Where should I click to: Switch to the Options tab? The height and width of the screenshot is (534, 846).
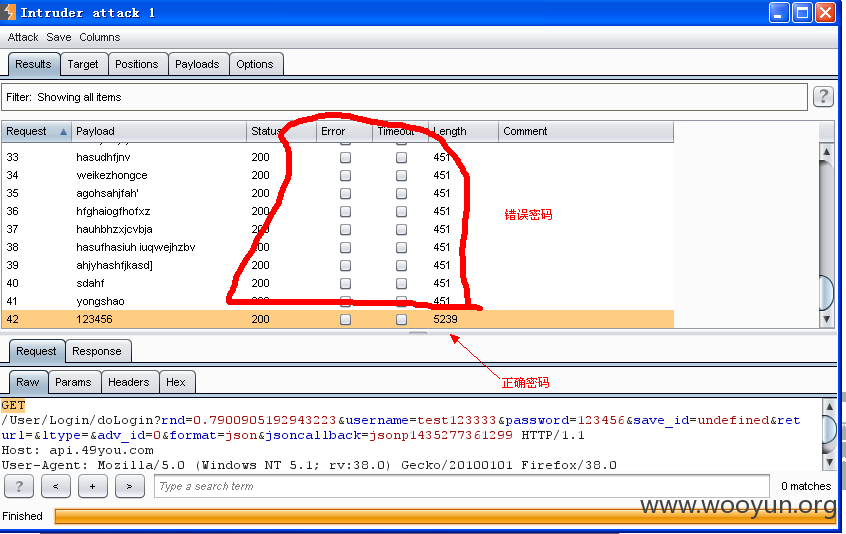coord(255,64)
